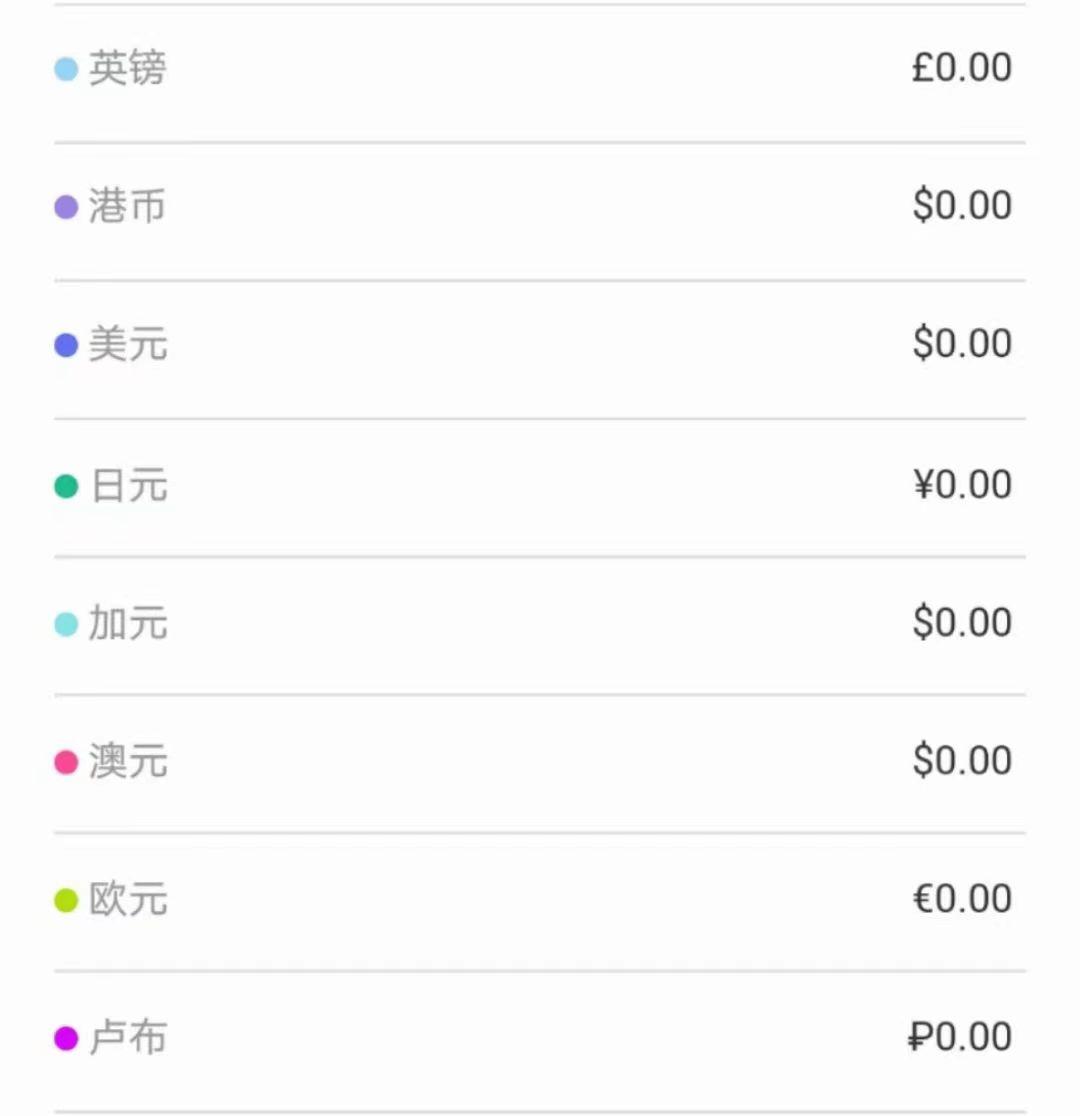Select the 澳元 currency label
The width and height of the screenshot is (1080, 1116).
[x=128, y=762]
